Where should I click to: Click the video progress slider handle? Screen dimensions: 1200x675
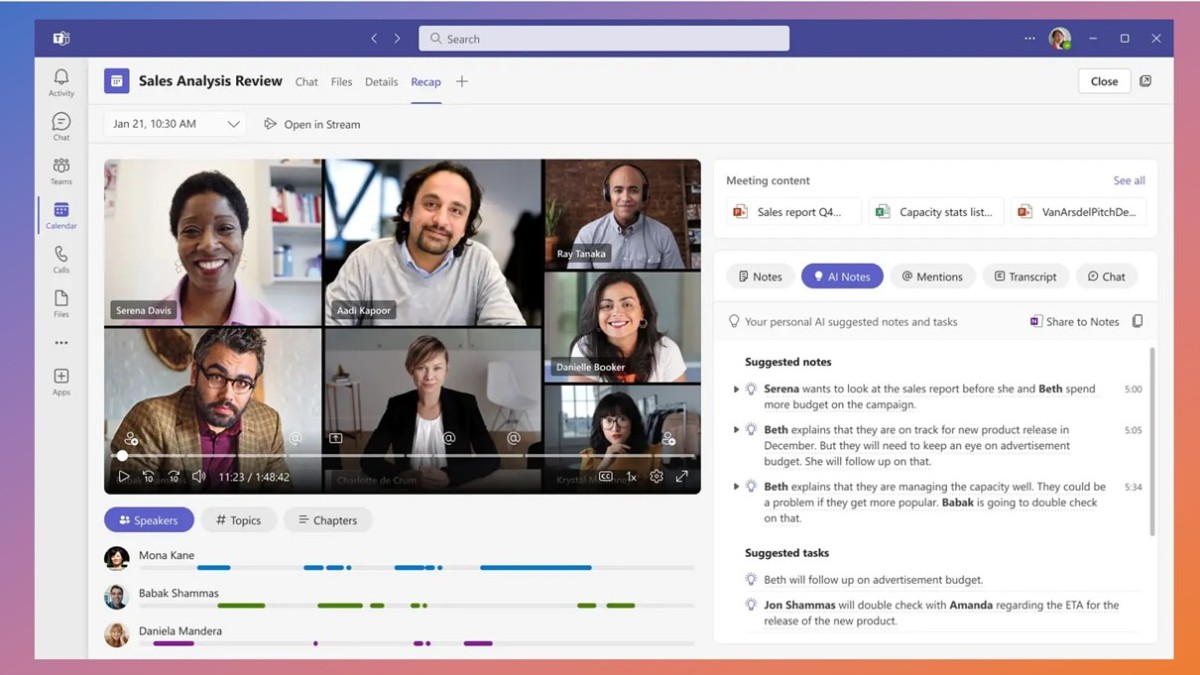tap(122, 456)
